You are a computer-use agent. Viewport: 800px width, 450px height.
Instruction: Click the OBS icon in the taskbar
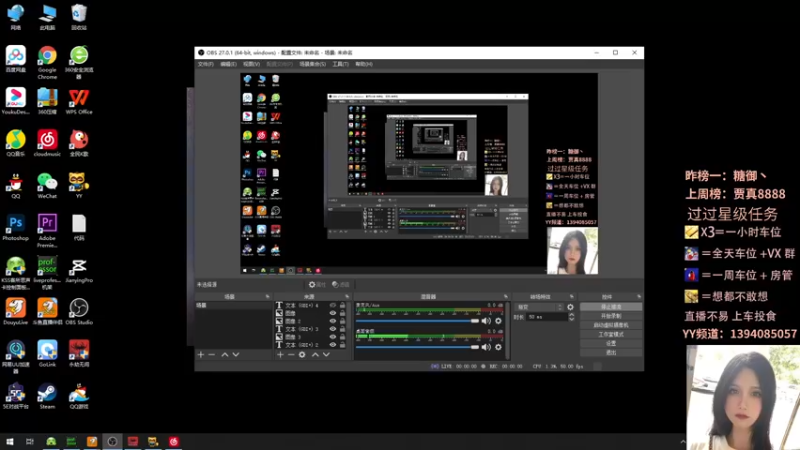point(112,441)
